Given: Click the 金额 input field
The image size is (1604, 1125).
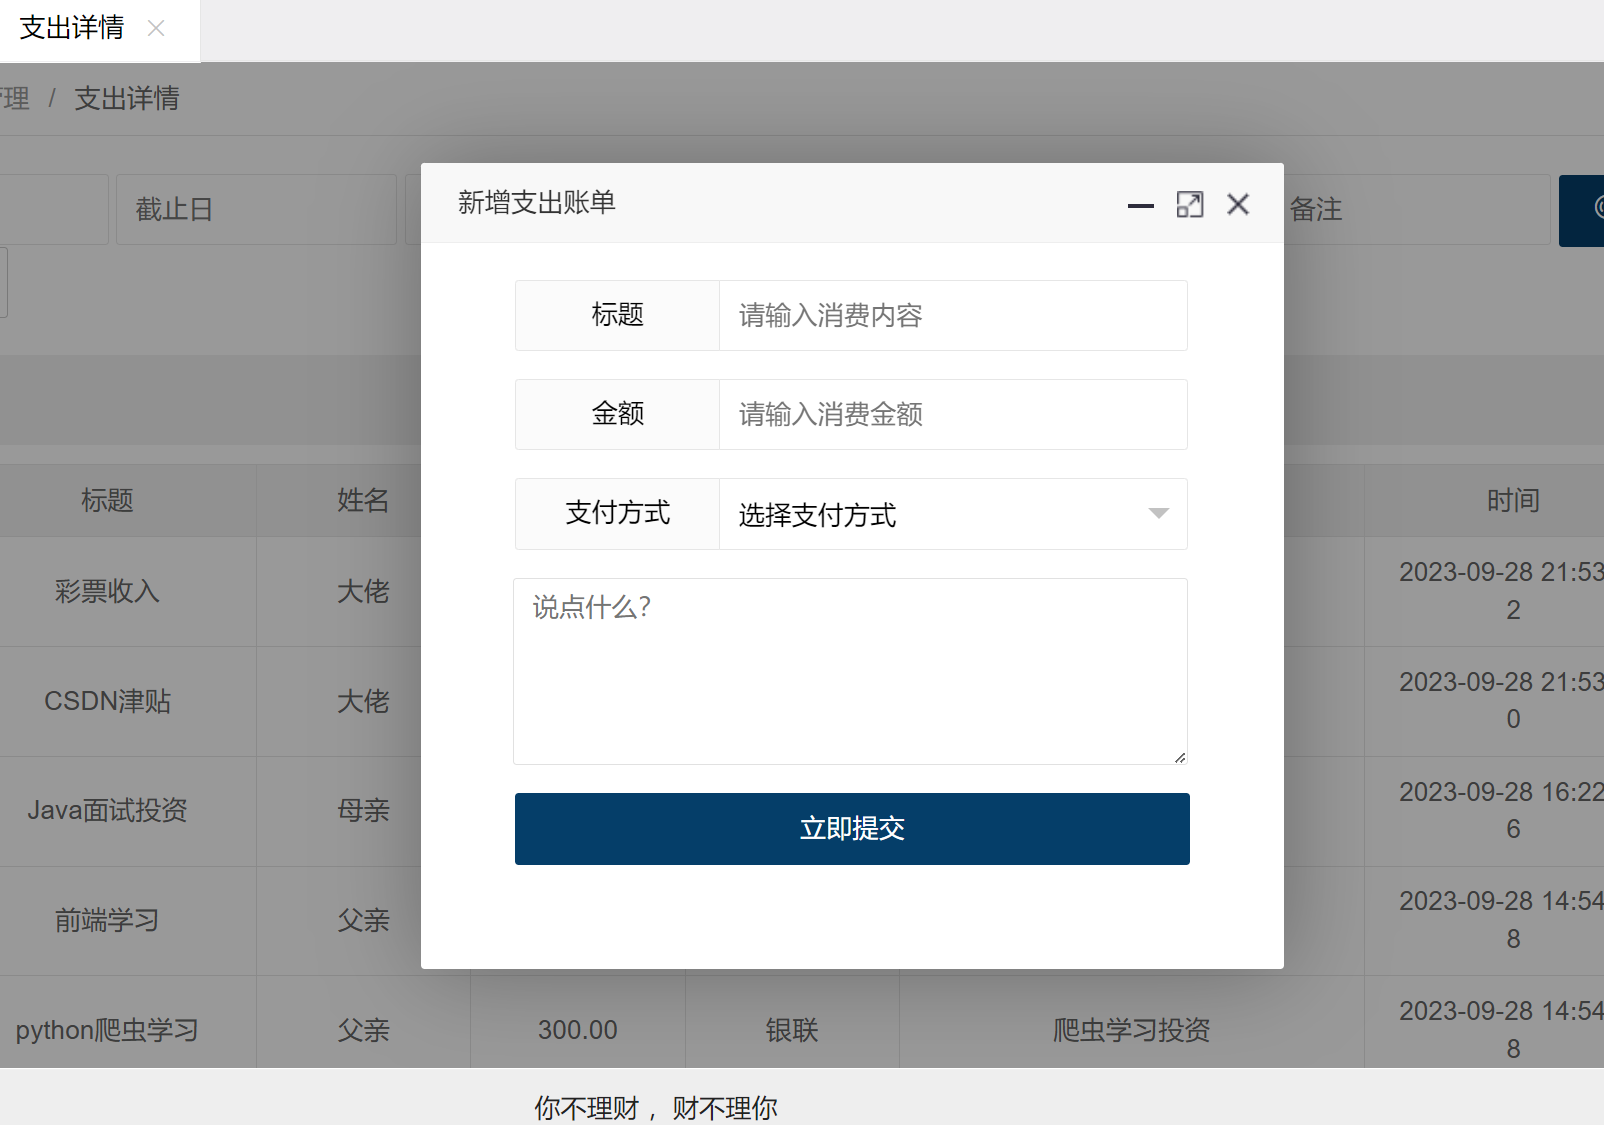Looking at the screenshot, I should pos(952,415).
